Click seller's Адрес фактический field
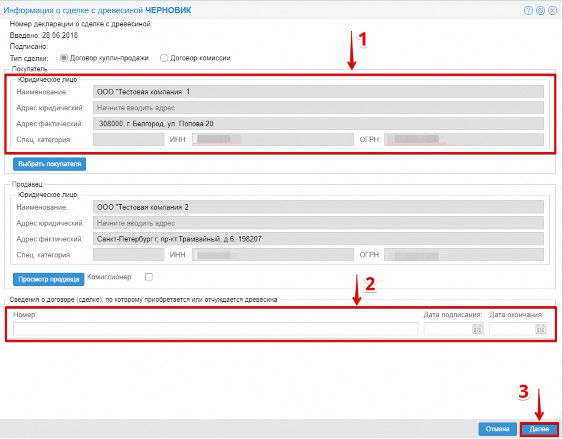This screenshot has height=439, width=563. click(318, 239)
